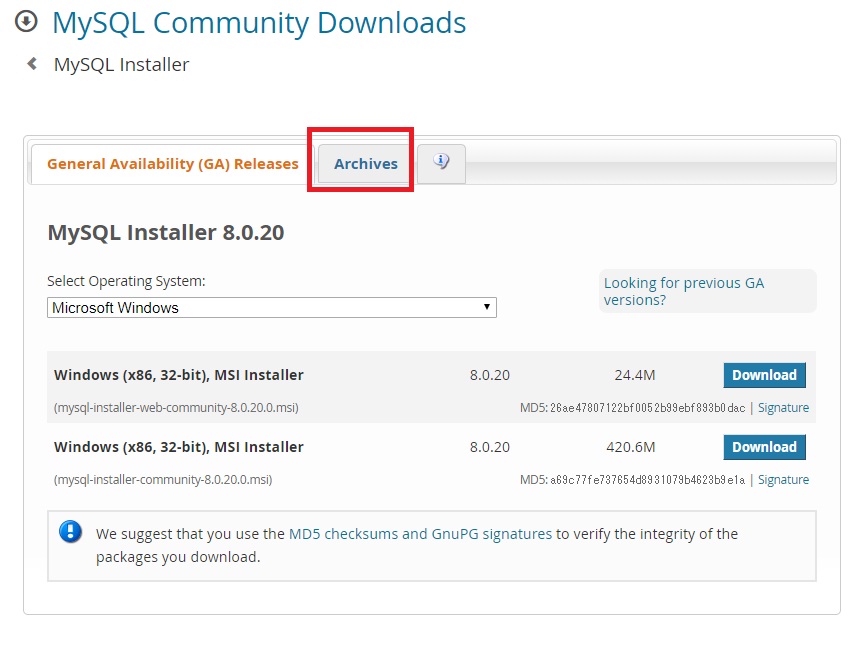
Task: Click title of the 24.4M MSI Installer row
Action: click(179, 375)
